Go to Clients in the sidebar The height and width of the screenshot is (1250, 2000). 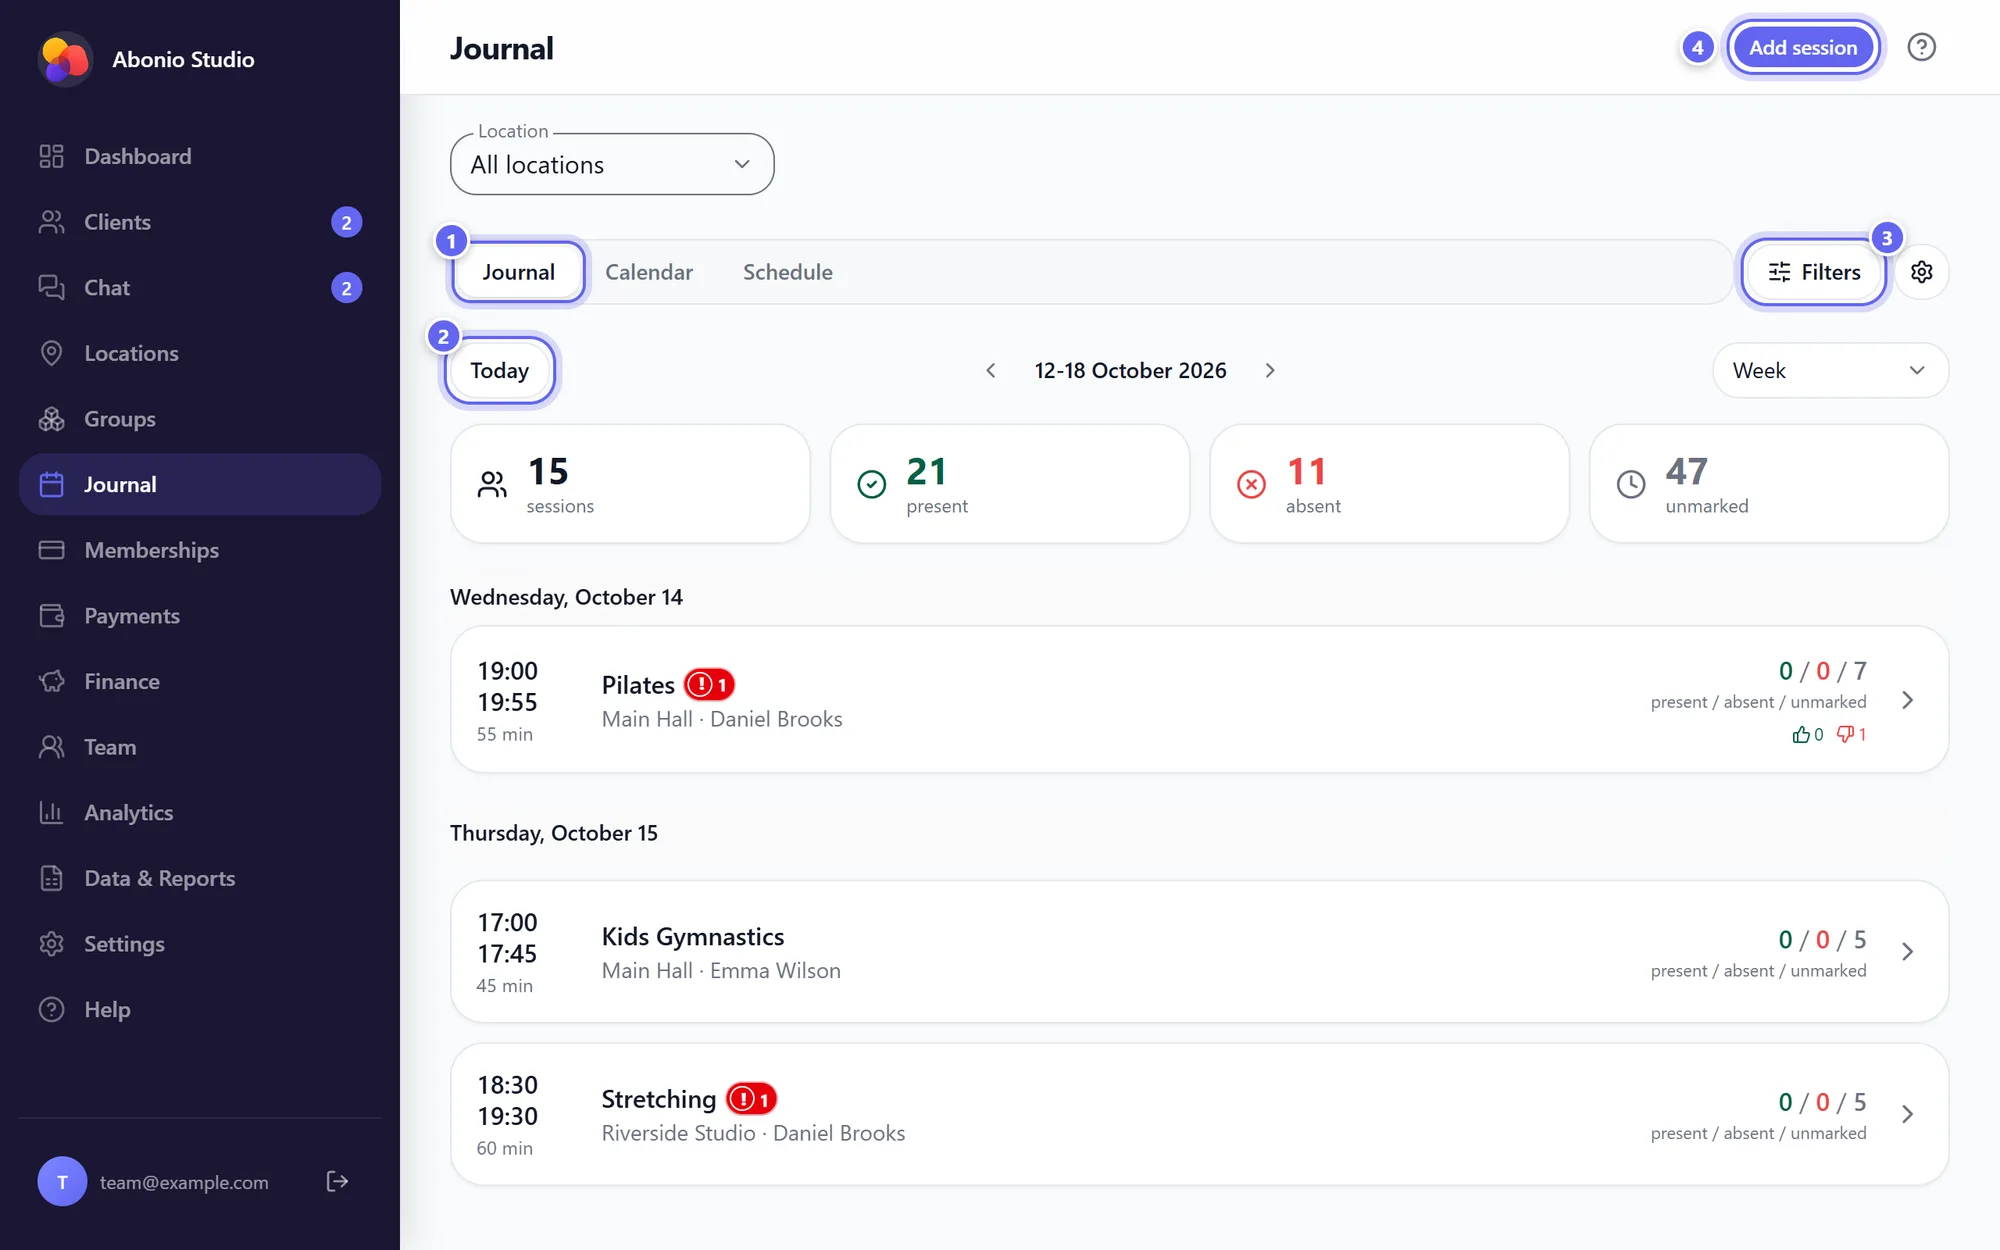[200, 222]
